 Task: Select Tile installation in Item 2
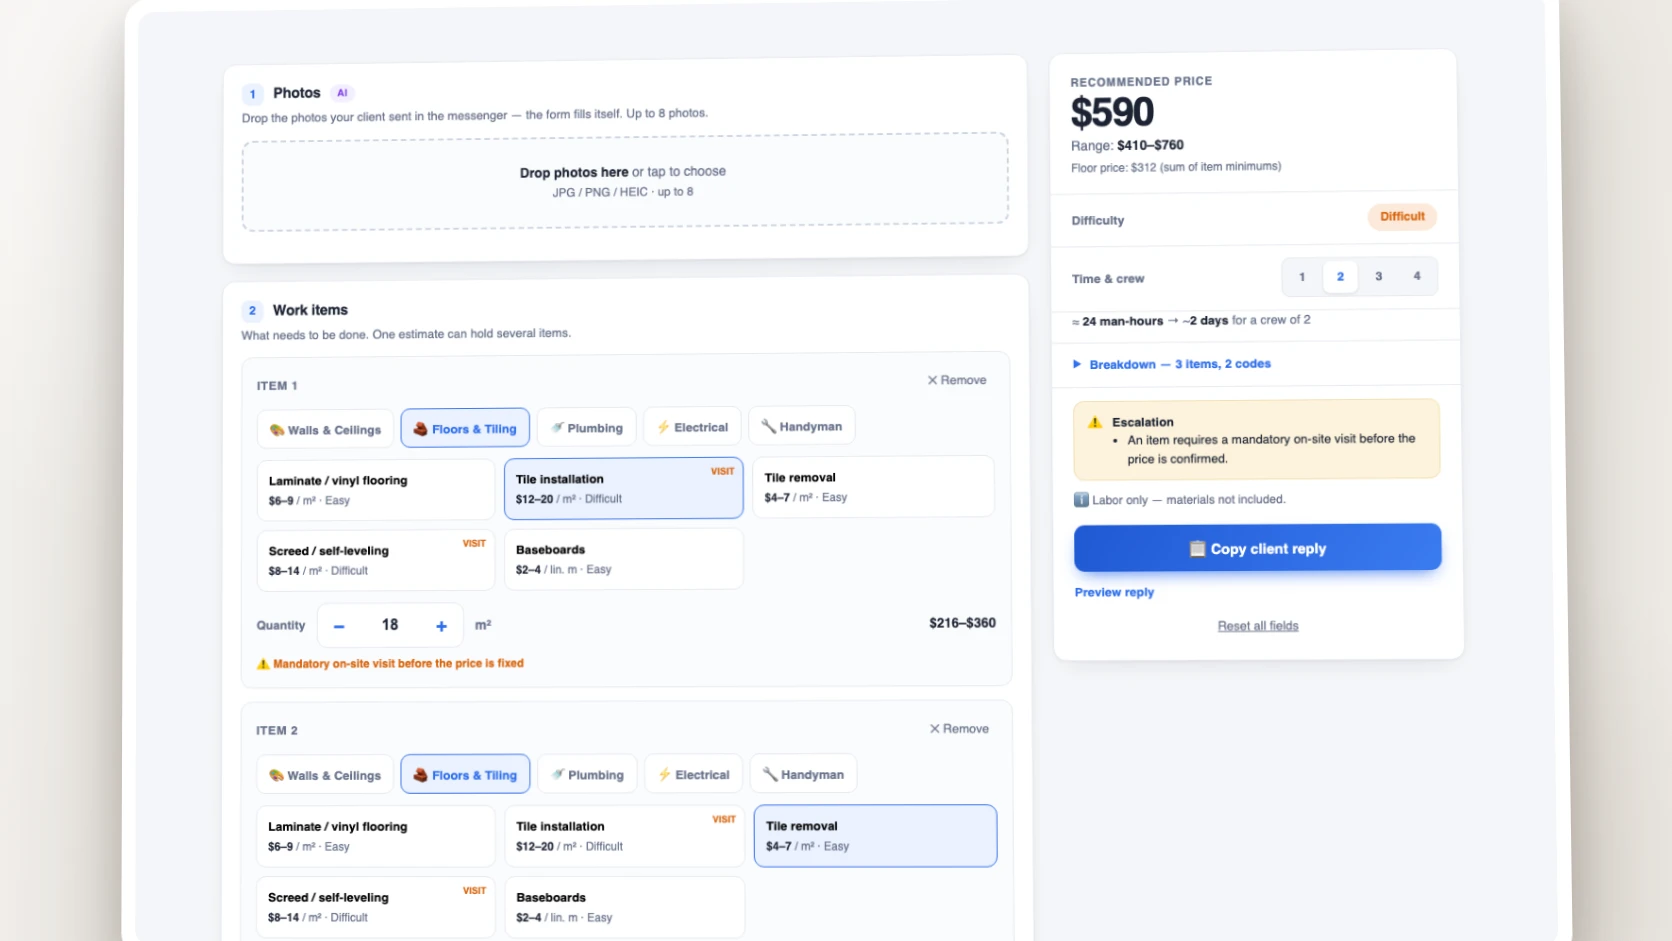(x=624, y=836)
